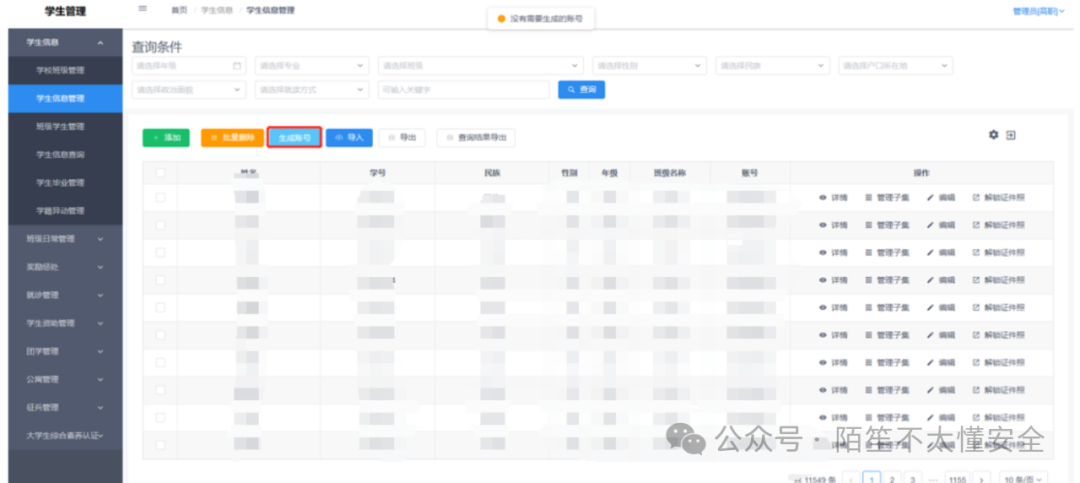Tick the checkbox of the seventh table row

160,363
